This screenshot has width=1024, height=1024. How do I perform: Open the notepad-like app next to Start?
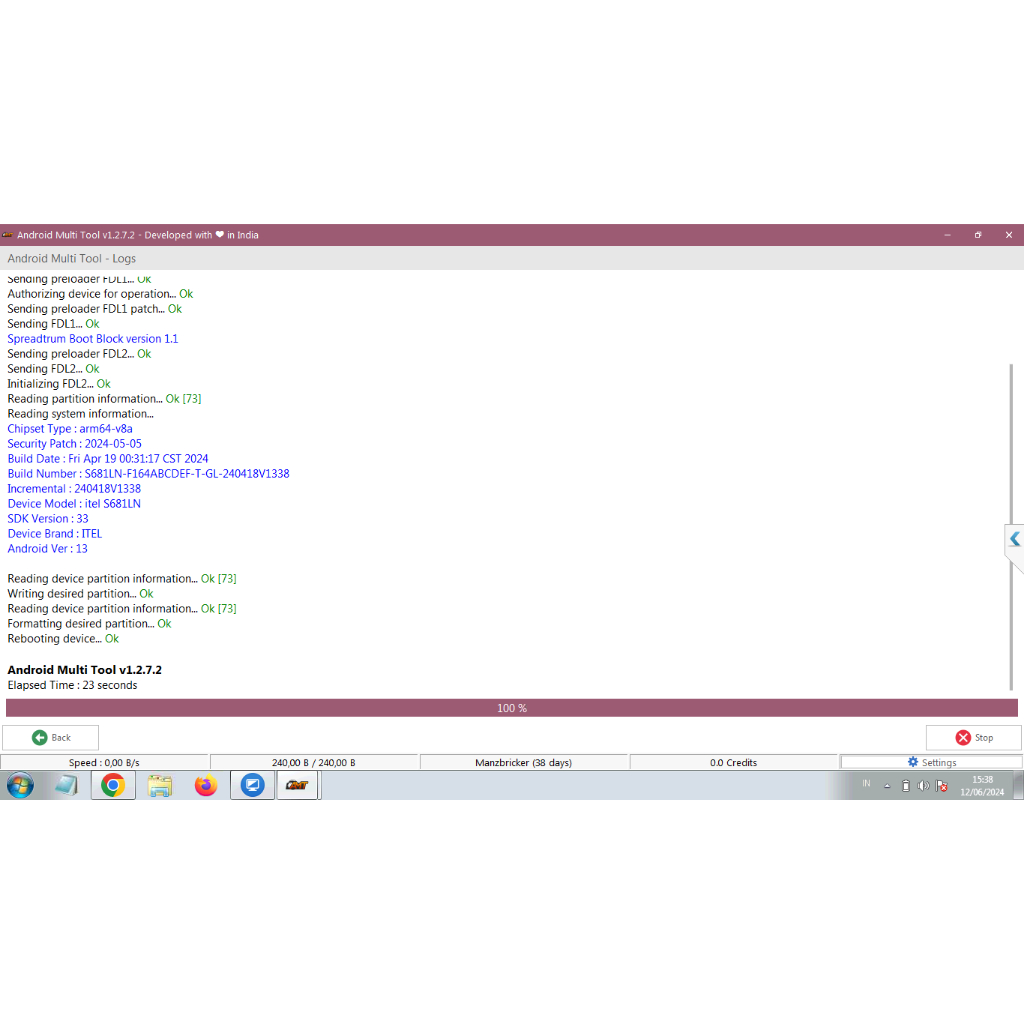pyautogui.click(x=67, y=785)
